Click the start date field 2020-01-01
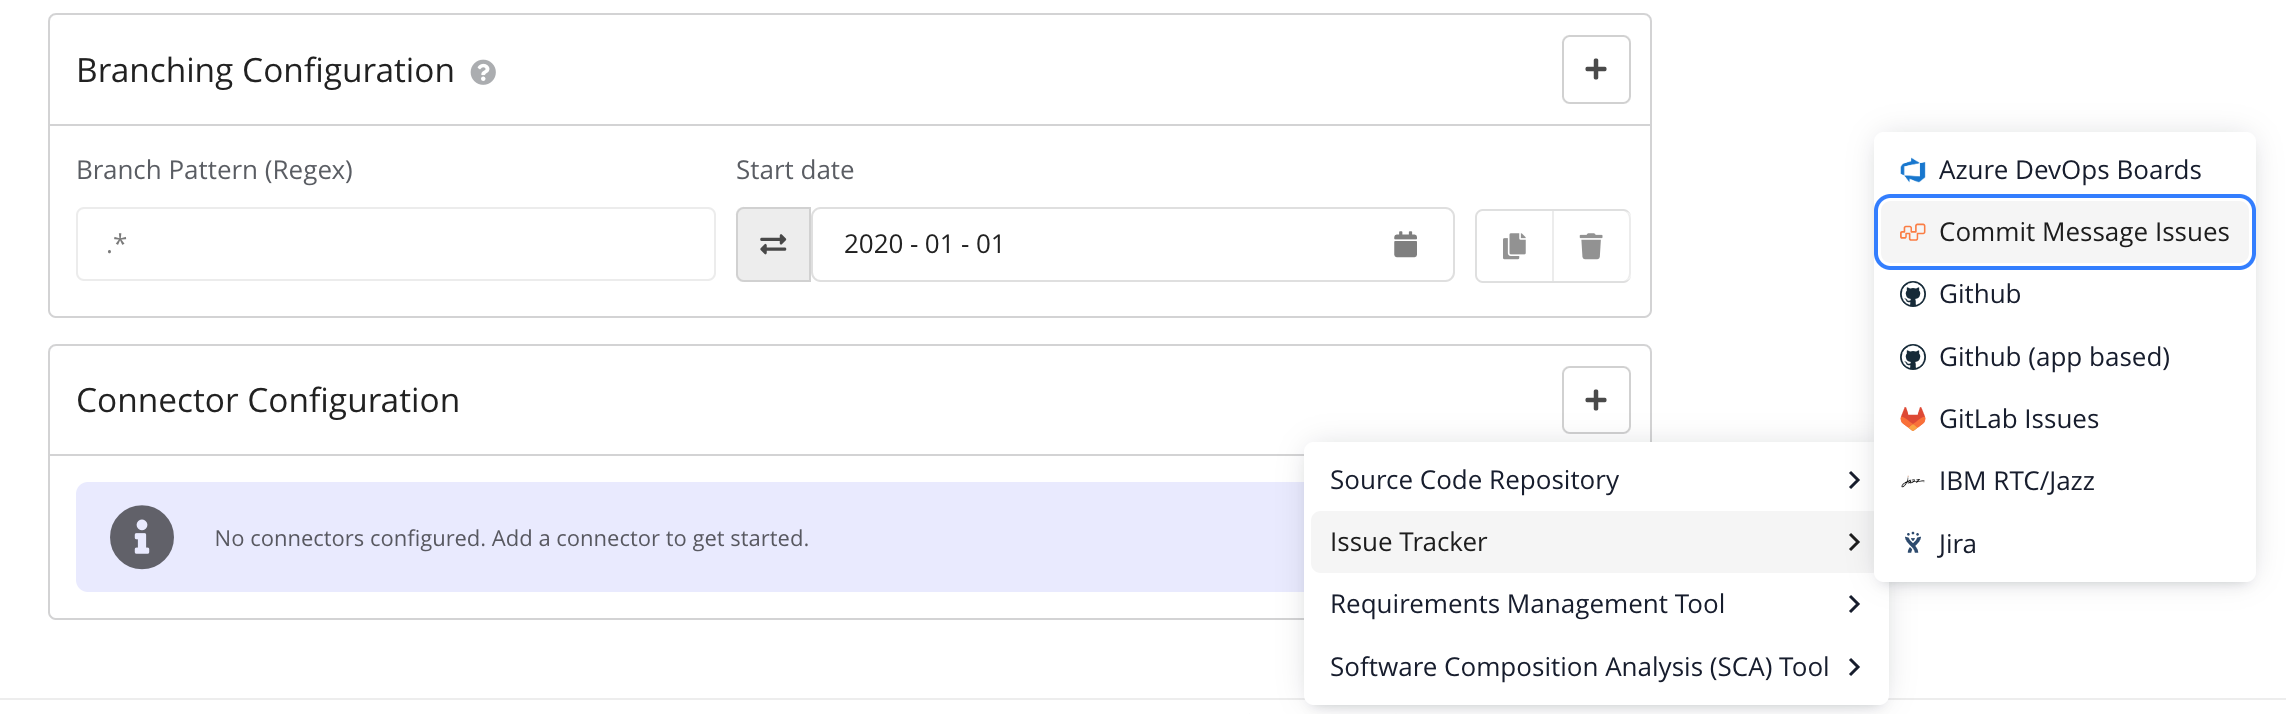The width and height of the screenshot is (2286, 714). 1132,244
